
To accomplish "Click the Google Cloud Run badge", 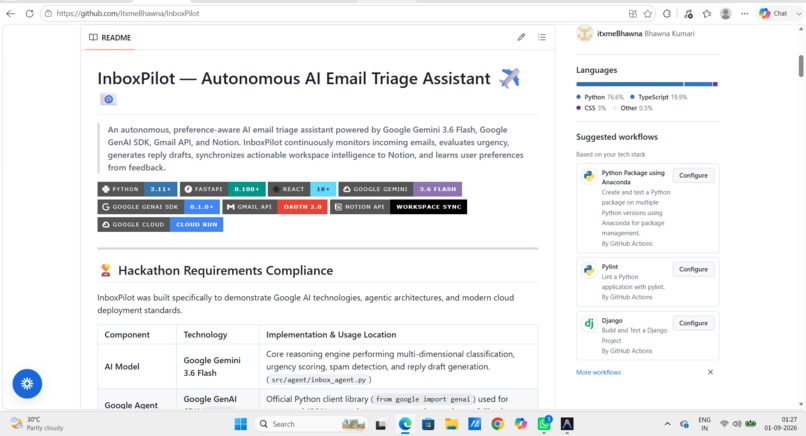I will tap(160, 225).
